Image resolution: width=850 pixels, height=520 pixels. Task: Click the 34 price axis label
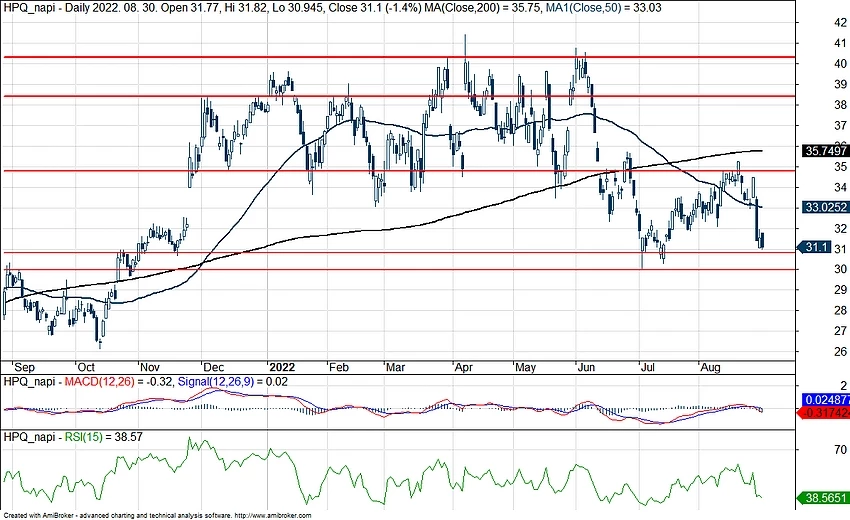click(x=840, y=187)
